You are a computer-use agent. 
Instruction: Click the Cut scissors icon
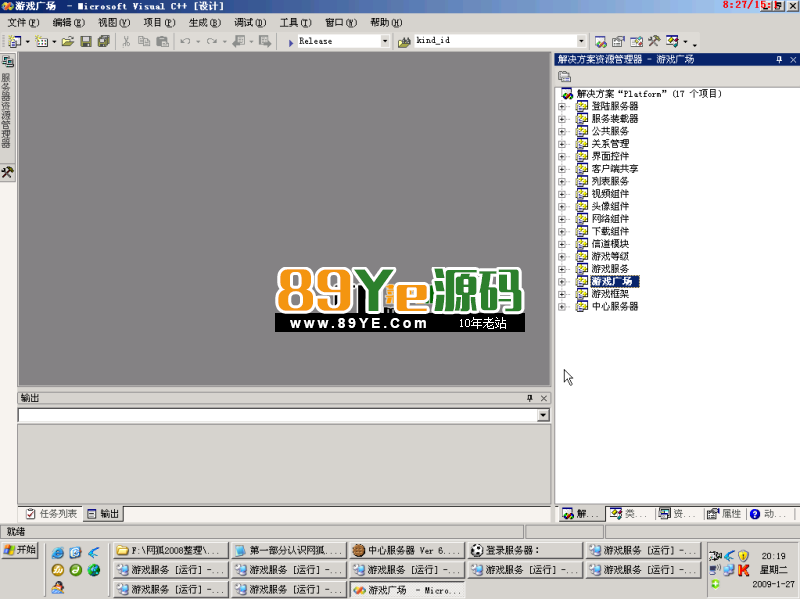pyautogui.click(x=126, y=41)
